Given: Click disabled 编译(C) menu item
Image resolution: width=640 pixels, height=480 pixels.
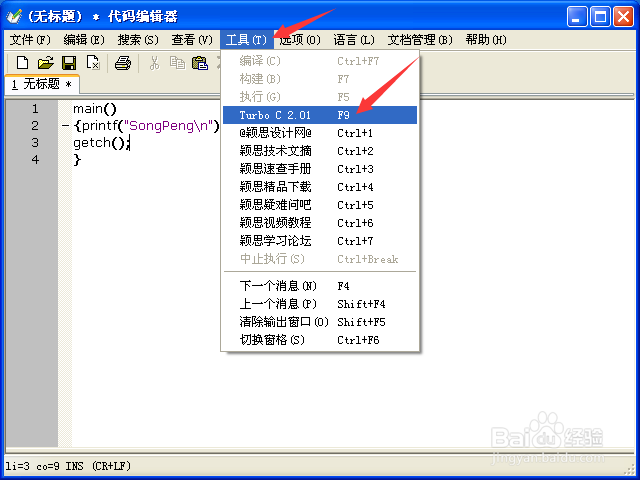Looking at the screenshot, I should 320,61.
